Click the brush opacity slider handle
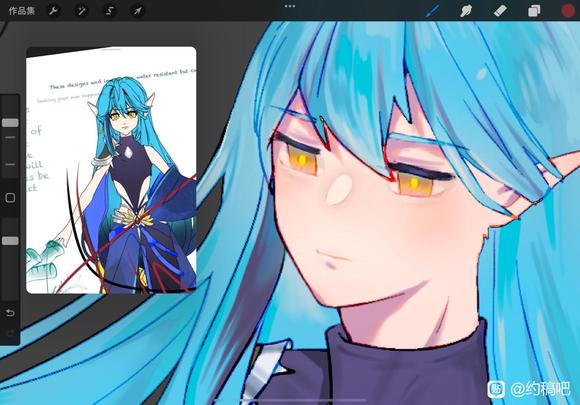580x405 pixels. [10, 241]
